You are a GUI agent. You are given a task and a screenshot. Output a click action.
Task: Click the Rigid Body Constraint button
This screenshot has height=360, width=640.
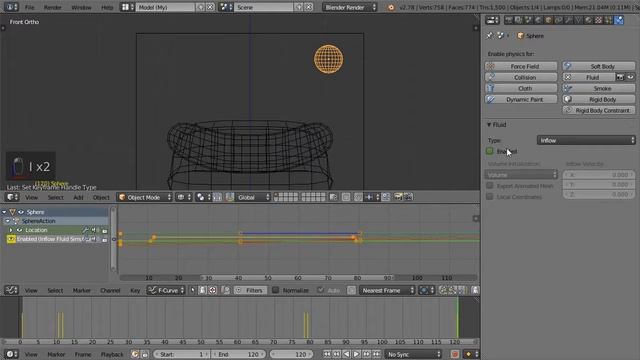pyautogui.click(x=599, y=110)
